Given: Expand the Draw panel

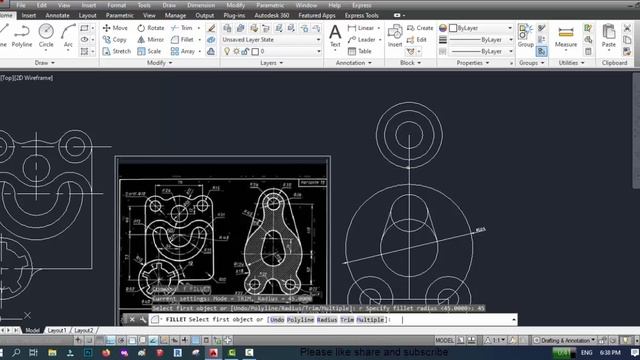Looking at the screenshot, I should click(x=44, y=63).
